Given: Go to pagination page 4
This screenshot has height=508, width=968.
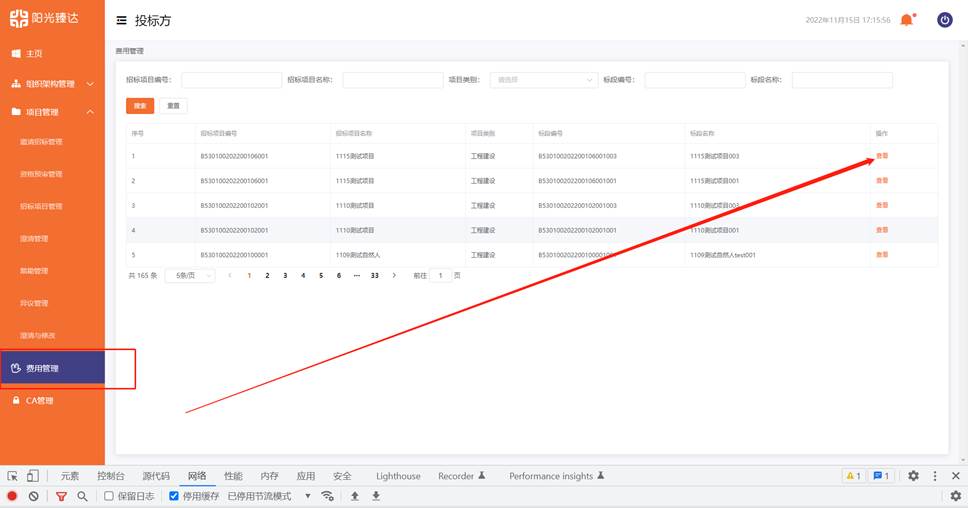Looking at the screenshot, I should [x=303, y=275].
